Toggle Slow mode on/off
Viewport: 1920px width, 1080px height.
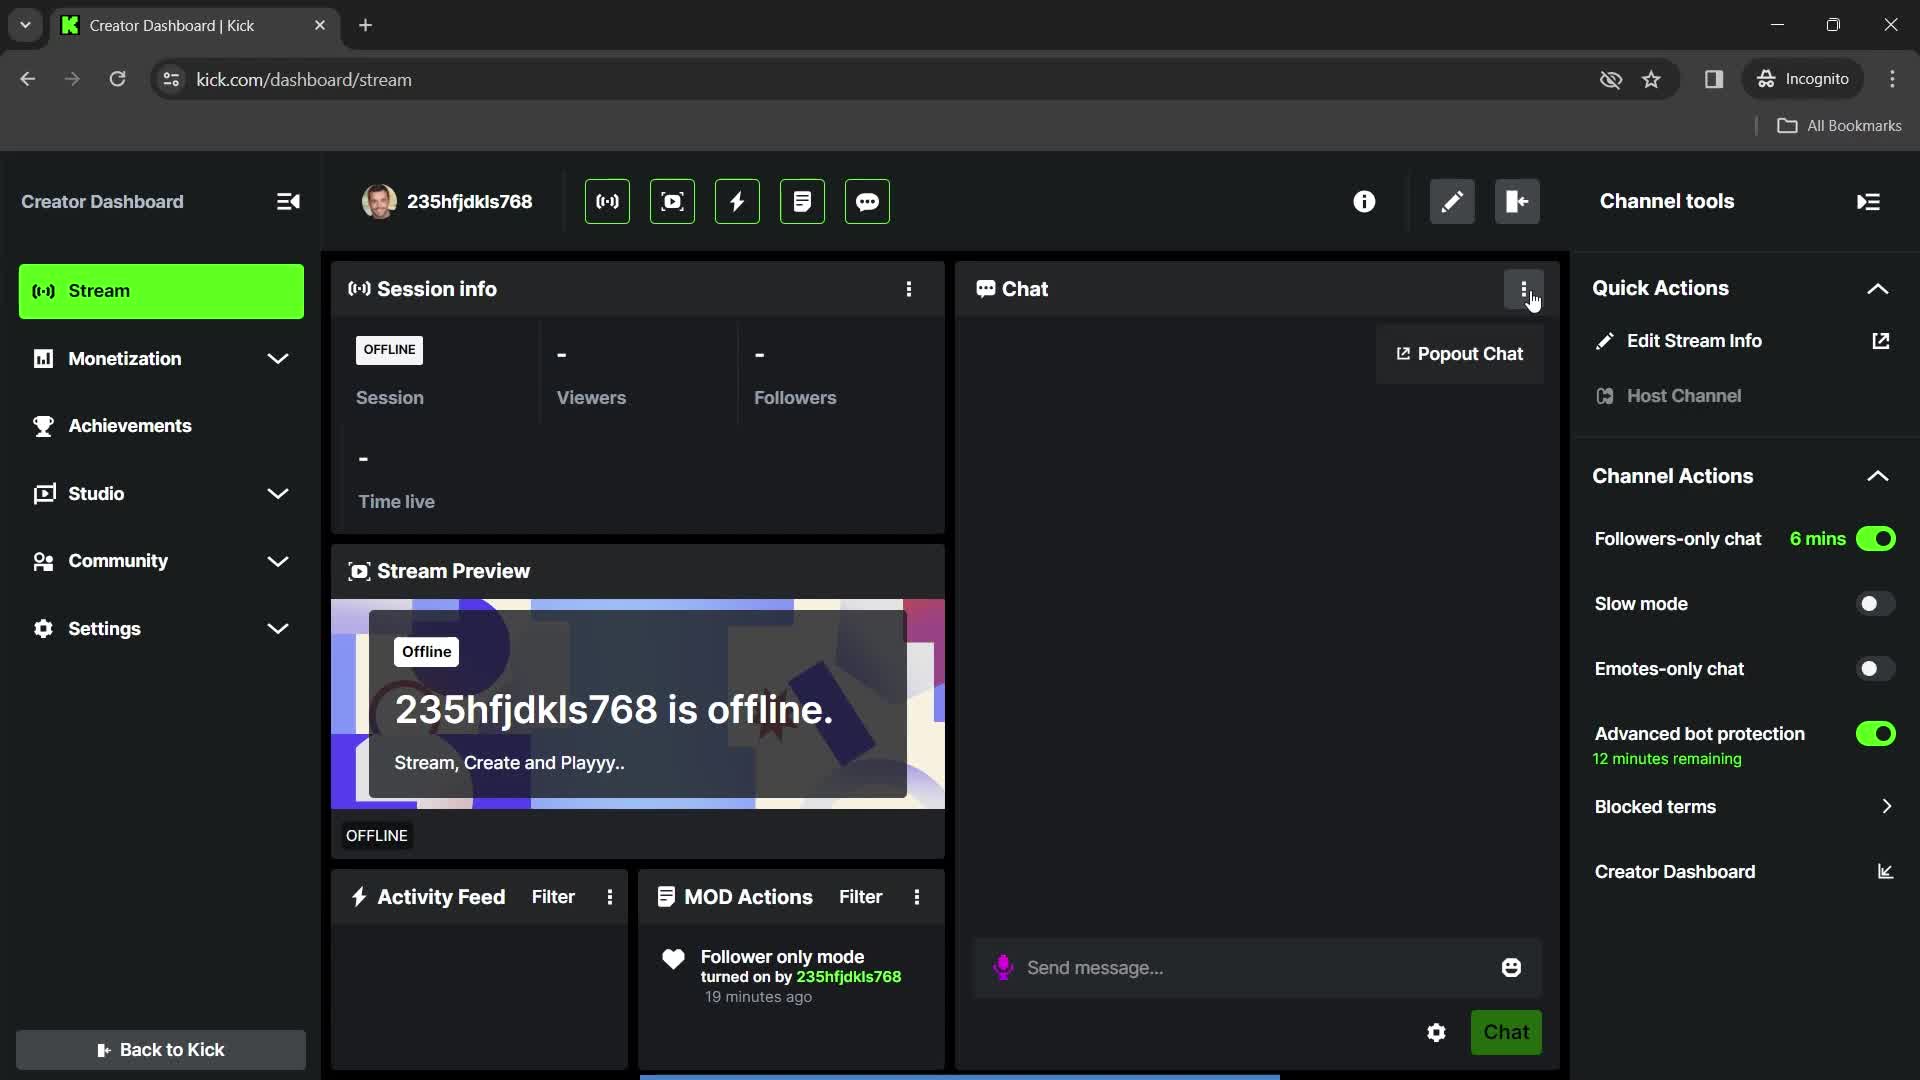[x=1874, y=603]
